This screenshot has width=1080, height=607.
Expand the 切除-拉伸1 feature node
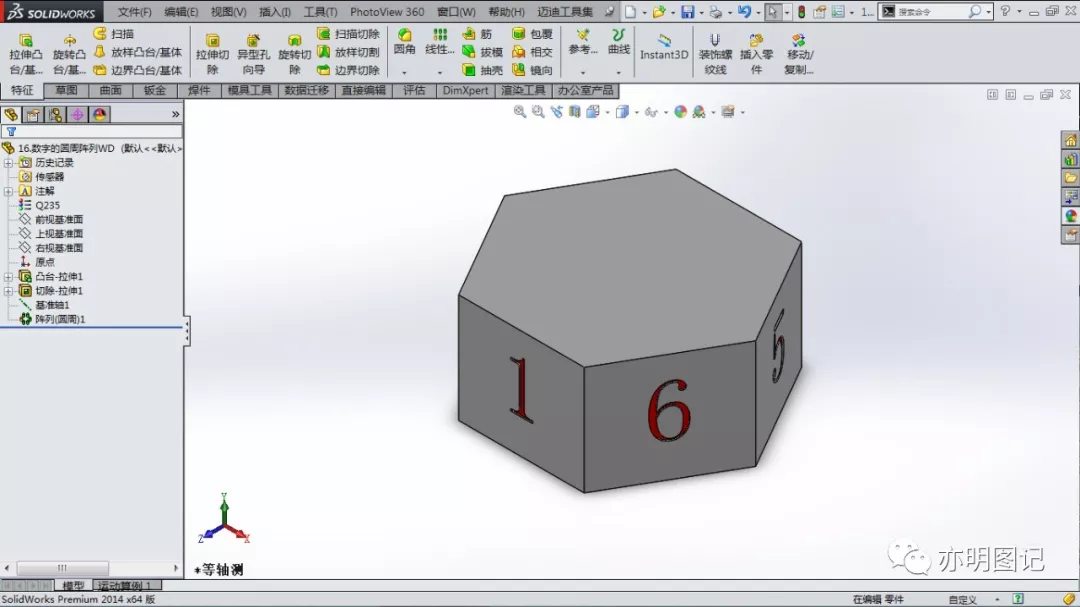8,291
